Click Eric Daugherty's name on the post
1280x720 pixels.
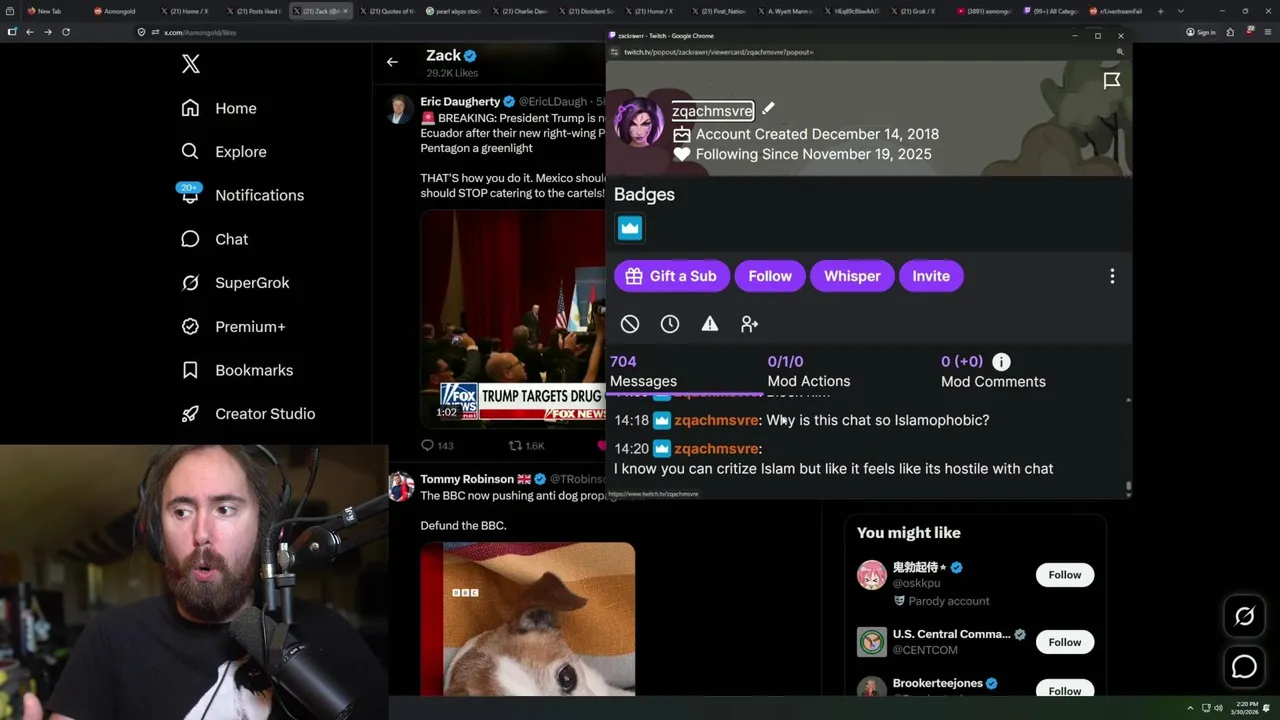click(x=460, y=102)
